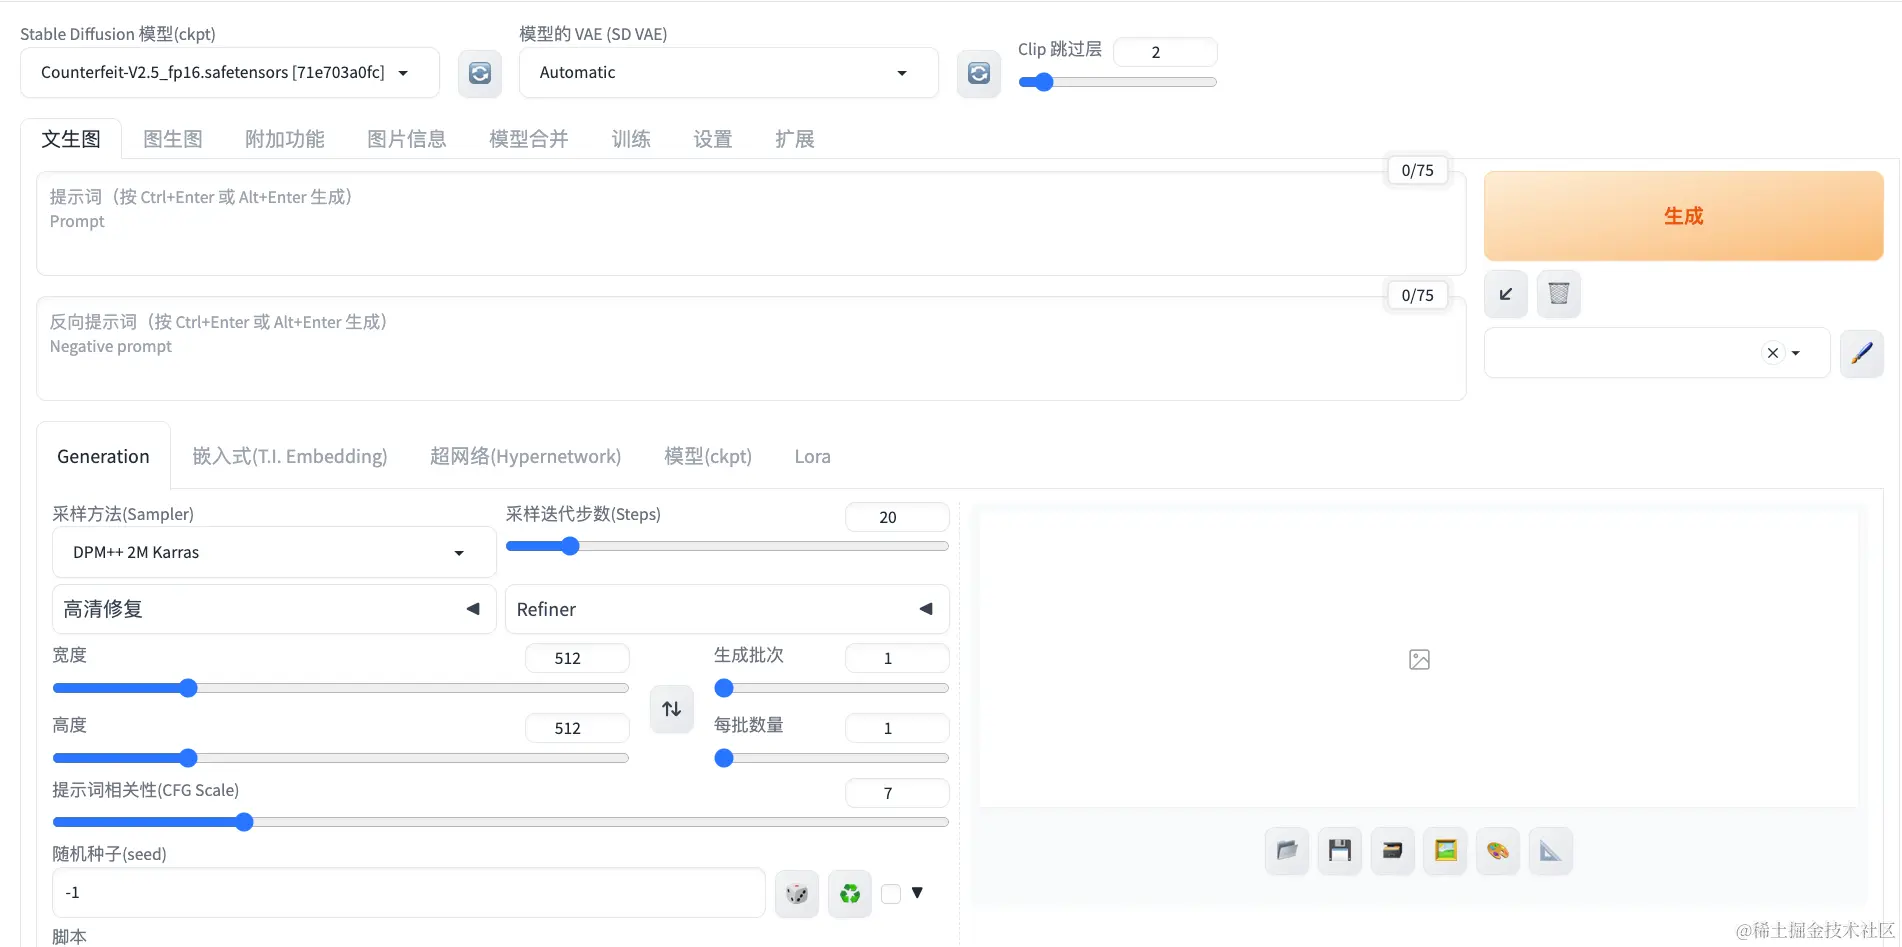Open the SD VAE Automatic dropdown
The width and height of the screenshot is (1902, 947).
729,73
